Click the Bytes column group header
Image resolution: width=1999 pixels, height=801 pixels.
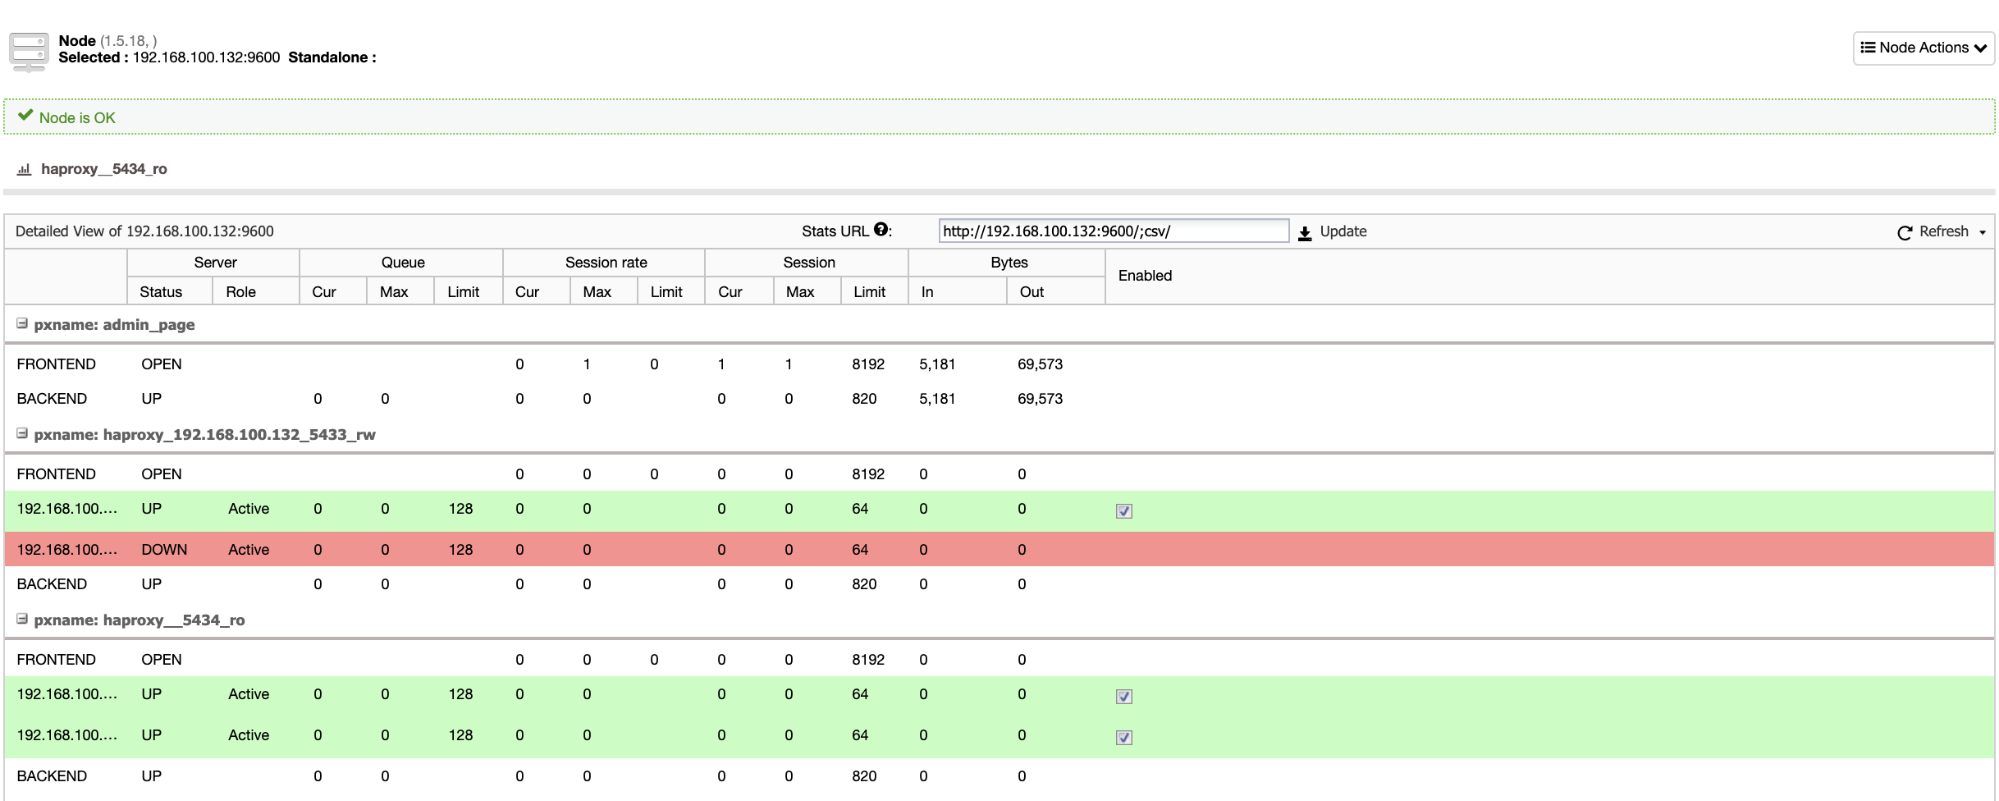pyautogui.click(x=1009, y=262)
